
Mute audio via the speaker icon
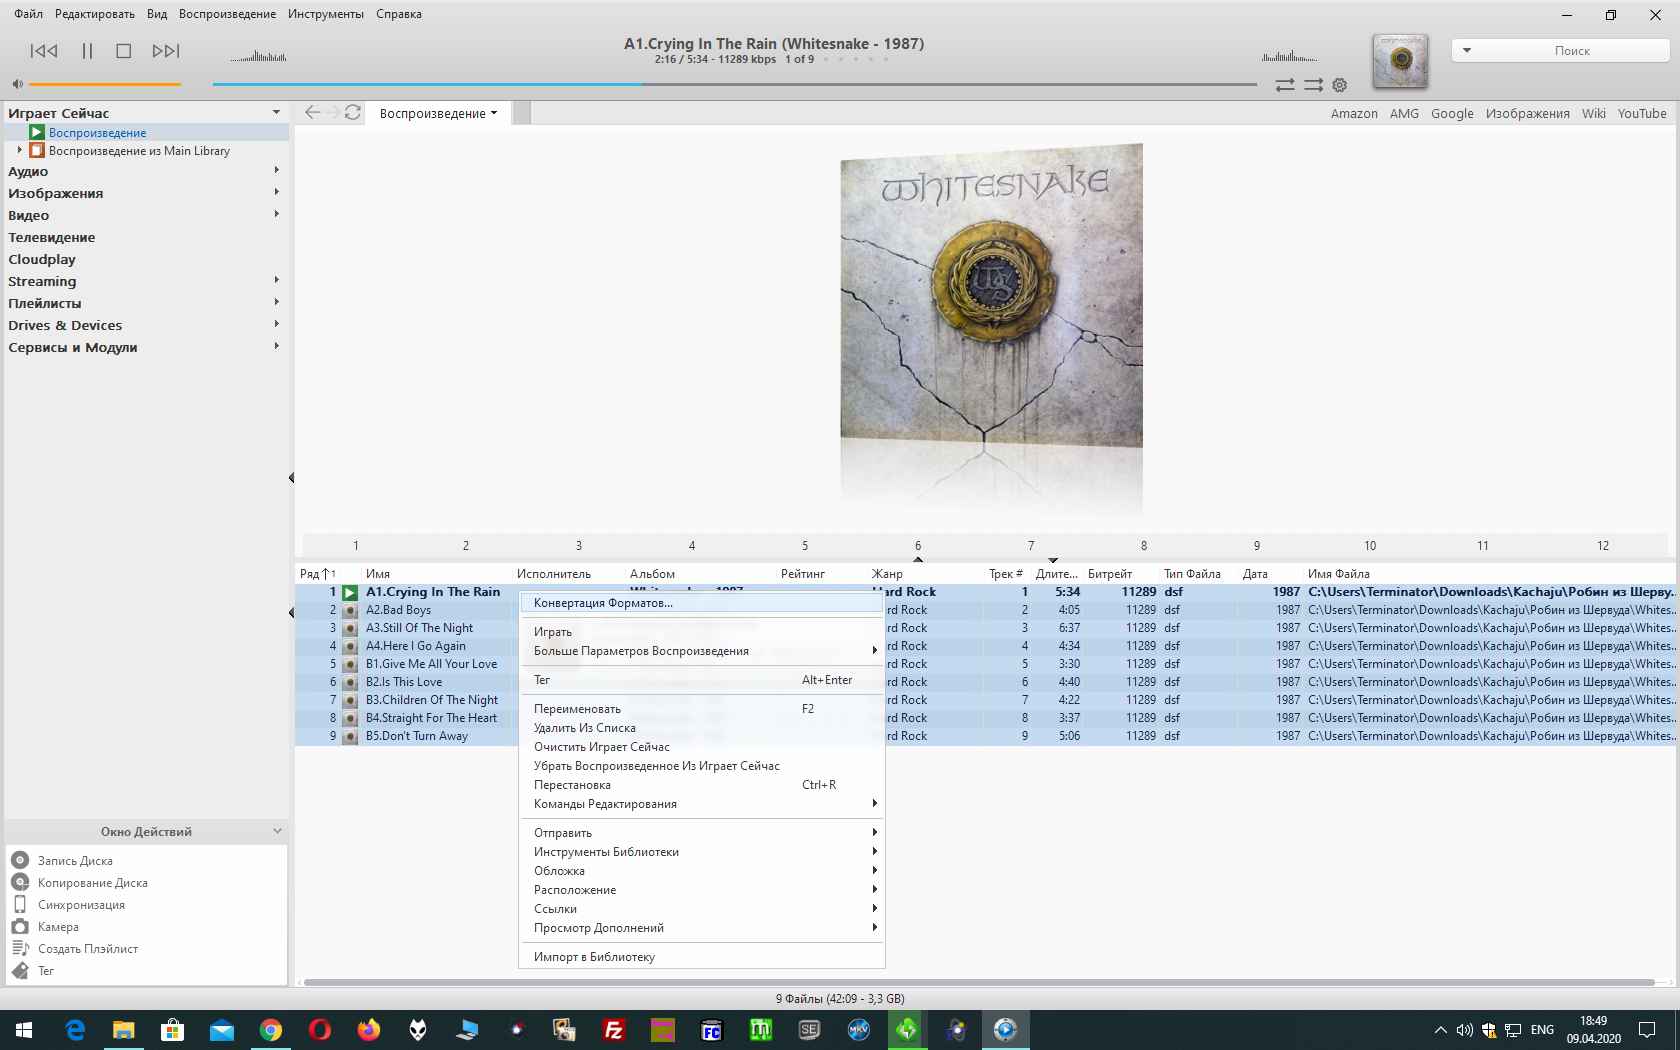pyautogui.click(x=17, y=84)
